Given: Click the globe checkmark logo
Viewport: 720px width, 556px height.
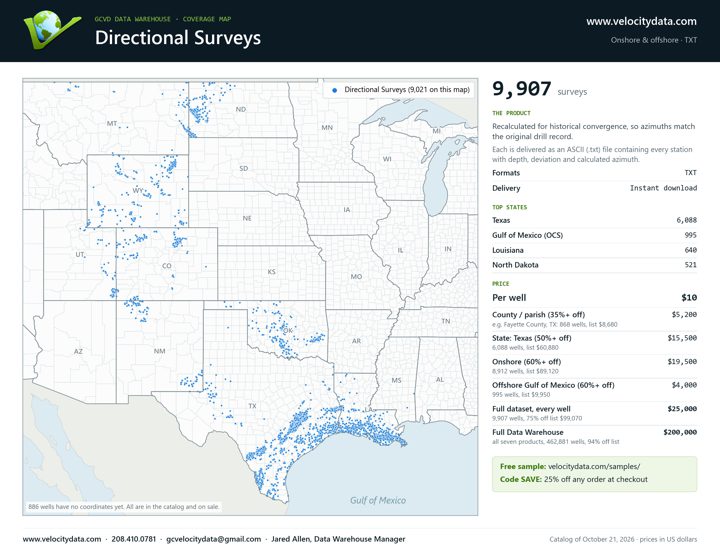Looking at the screenshot, I should [52, 29].
